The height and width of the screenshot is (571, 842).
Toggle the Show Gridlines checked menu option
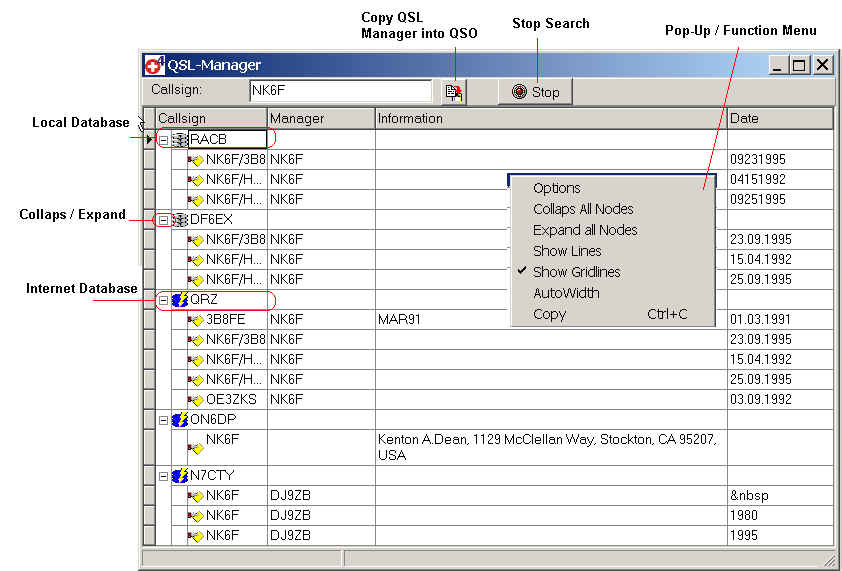pyautogui.click(x=576, y=272)
